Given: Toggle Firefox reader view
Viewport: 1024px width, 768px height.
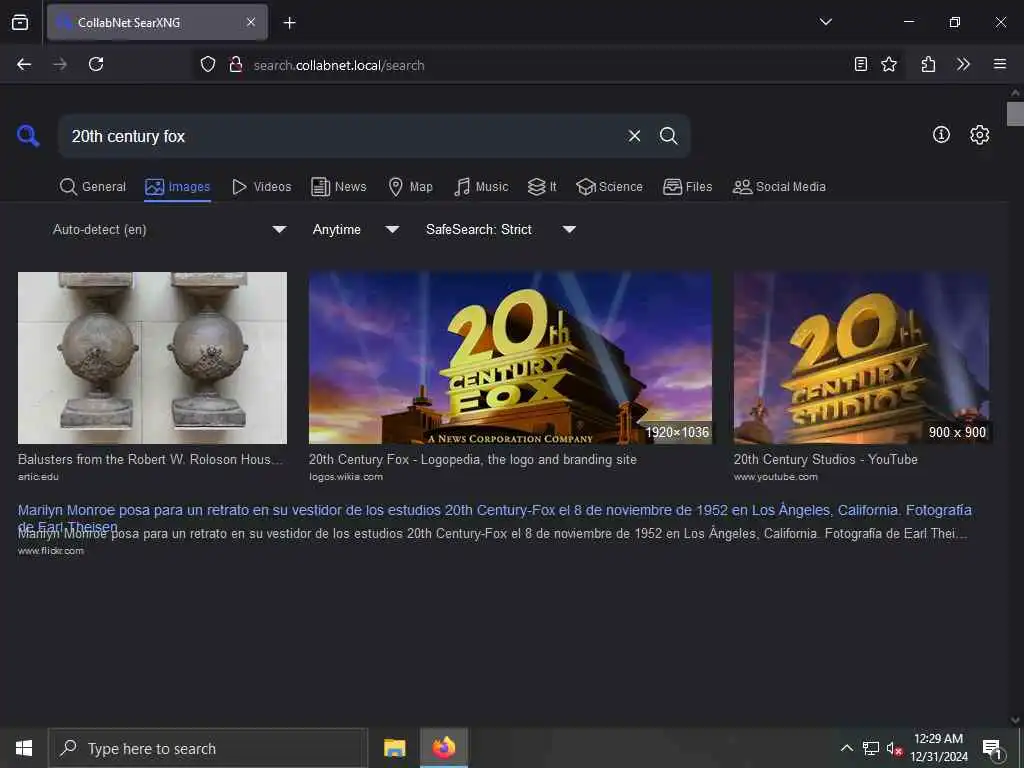Looking at the screenshot, I should coord(861,64).
